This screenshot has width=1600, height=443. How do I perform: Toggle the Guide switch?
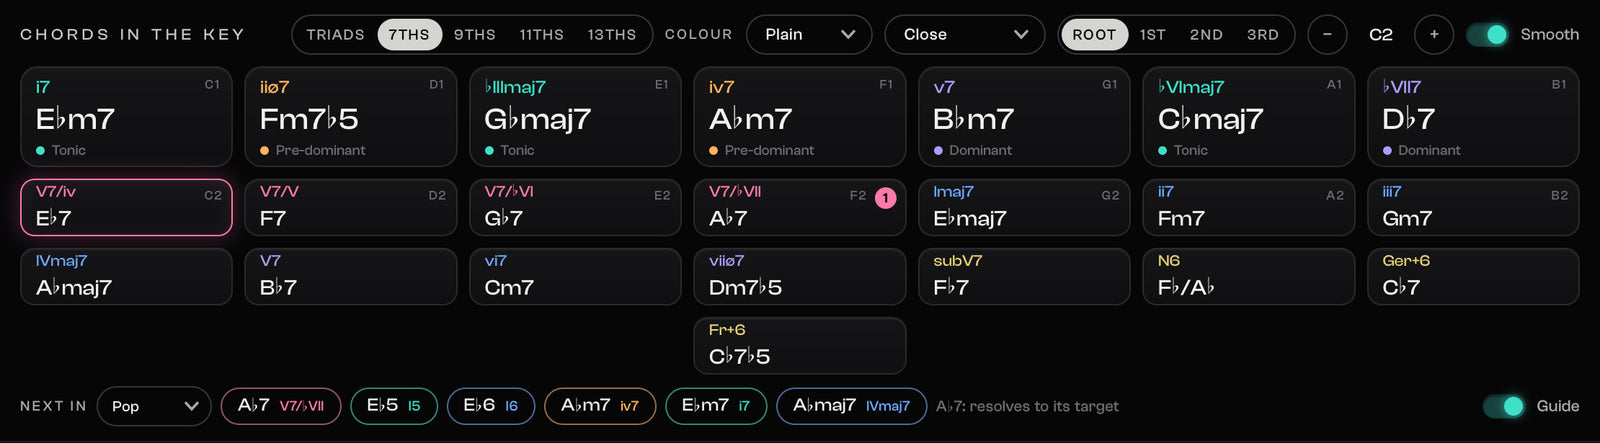point(1503,406)
